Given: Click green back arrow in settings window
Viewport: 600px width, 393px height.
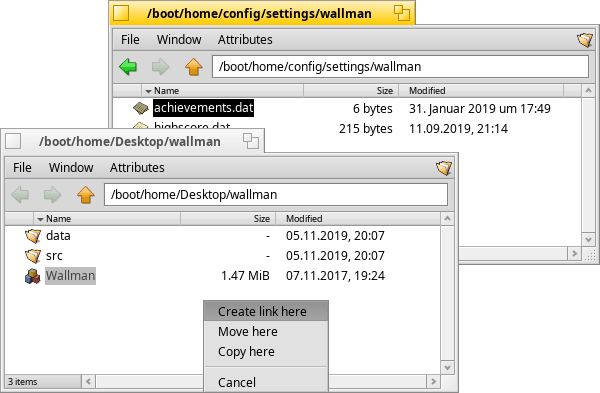Looking at the screenshot, I should pyautogui.click(x=128, y=67).
